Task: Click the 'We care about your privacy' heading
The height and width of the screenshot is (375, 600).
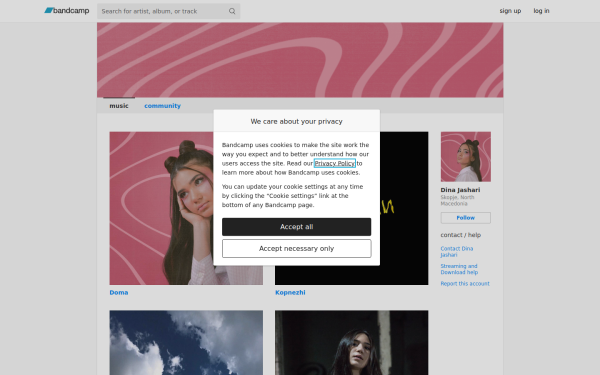Action: coord(297,121)
